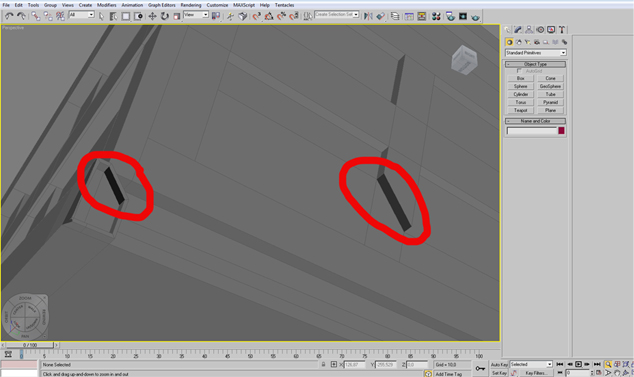The height and width of the screenshot is (377, 634).
Task: Toggle Window/Crossing selection icon
Action: tap(139, 16)
